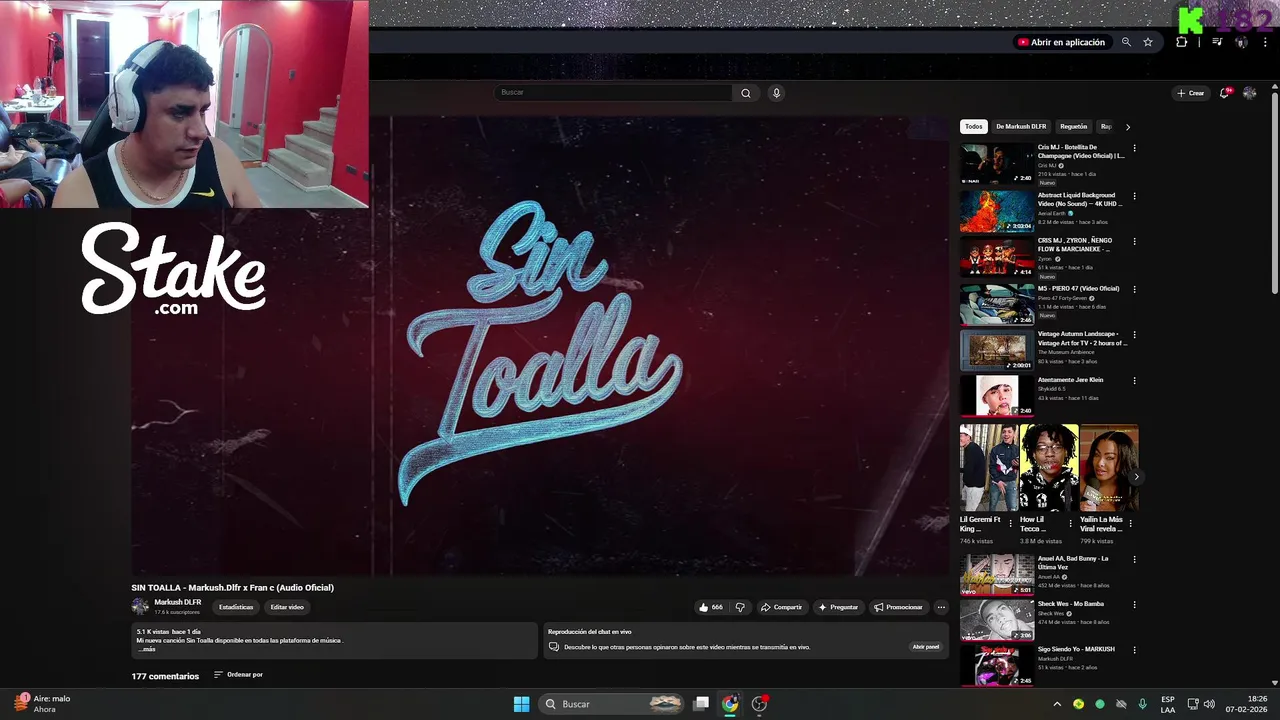The image size is (1280, 720).
Task: Open browser profile avatar
Action: [x=1241, y=42]
